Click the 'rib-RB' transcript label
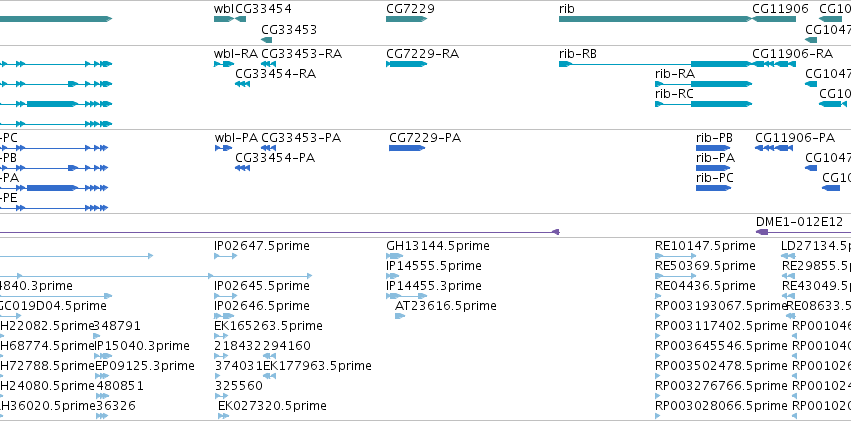The image size is (851, 421). pyautogui.click(x=578, y=54)
